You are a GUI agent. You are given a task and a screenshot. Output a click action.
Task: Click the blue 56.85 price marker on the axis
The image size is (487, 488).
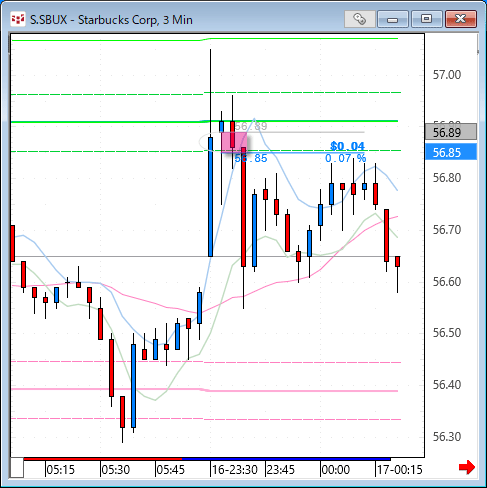tap(451, 152)
